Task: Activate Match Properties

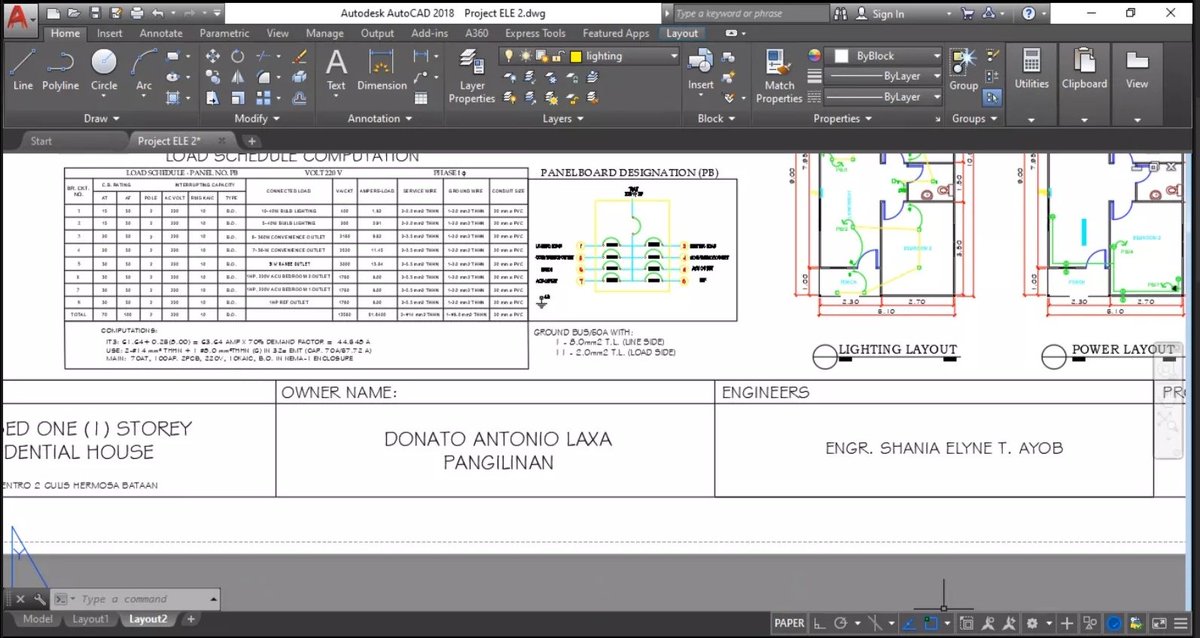Action: (x=779, y=76)
